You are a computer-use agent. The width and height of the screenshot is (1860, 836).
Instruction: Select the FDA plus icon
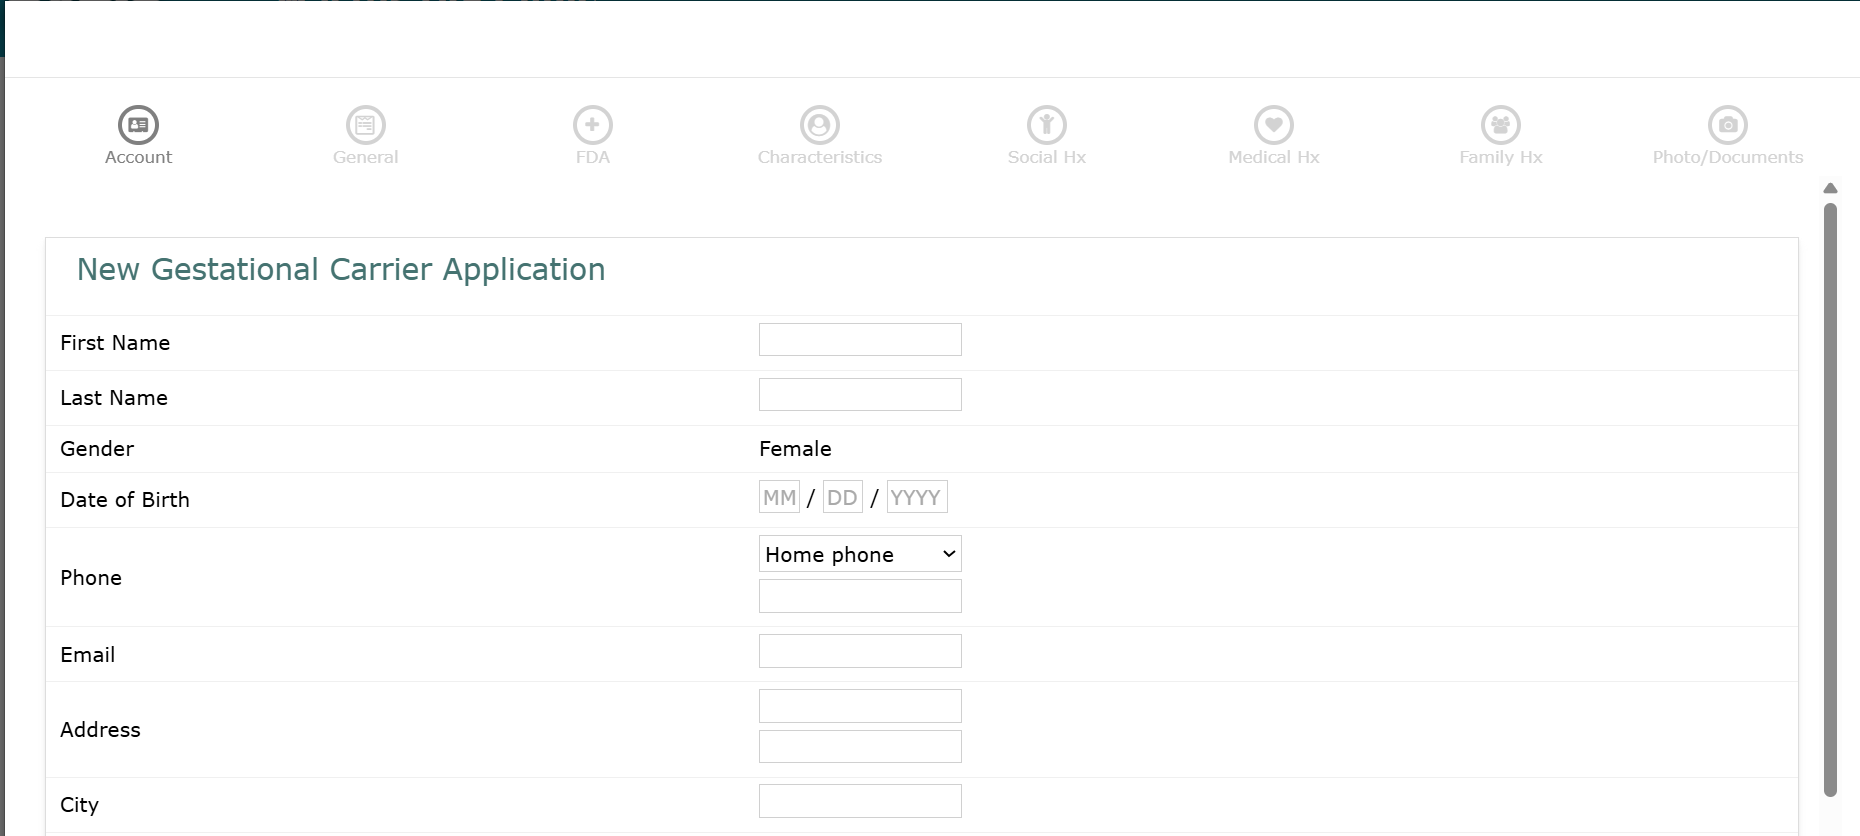(592, 125)
